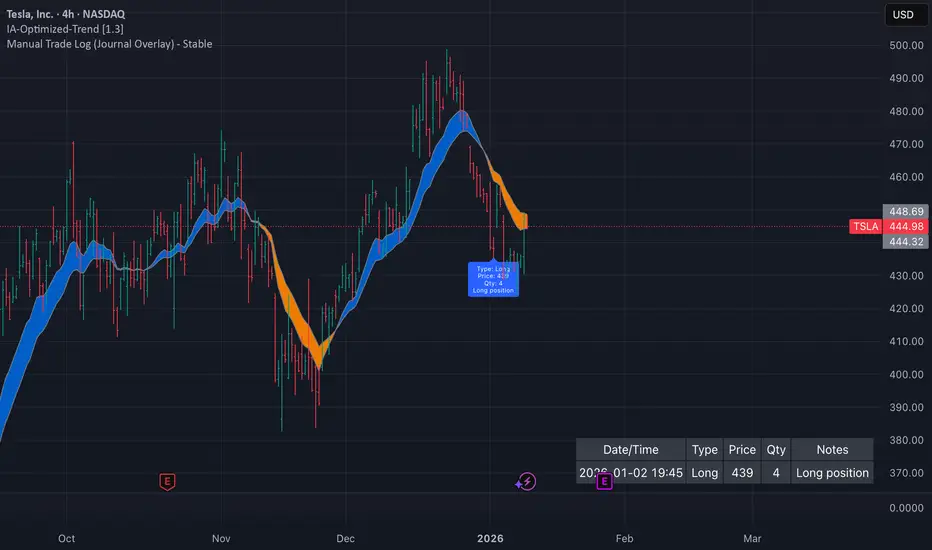Click the red TSLA price label
Viewport: 932px width, 550px height.
[866, 227]
